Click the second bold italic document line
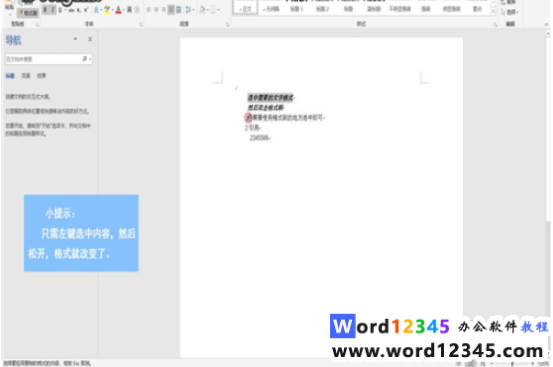Image resolution: width=553 pixels, height=367 pixels. click(x=266, y=108)
